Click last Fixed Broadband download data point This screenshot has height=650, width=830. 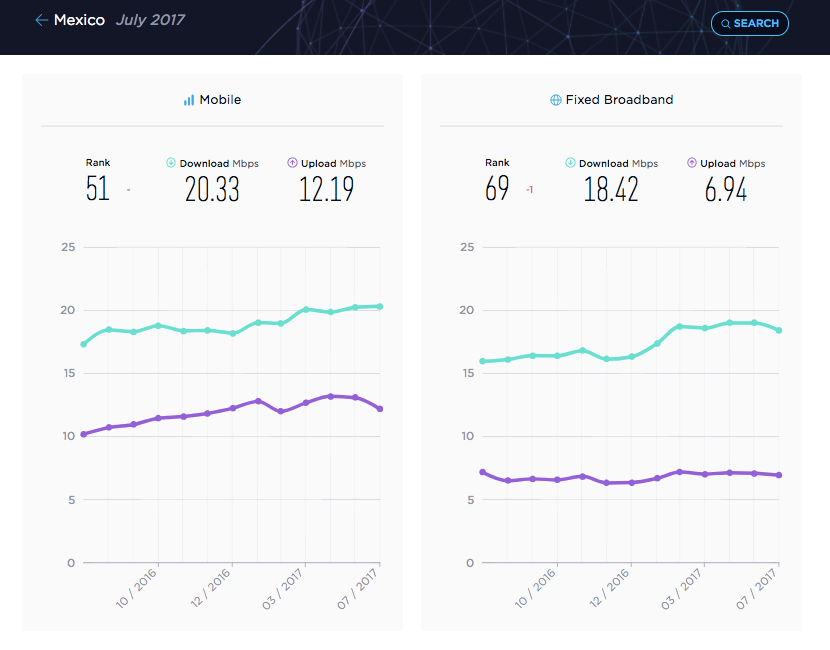[779, 330]
